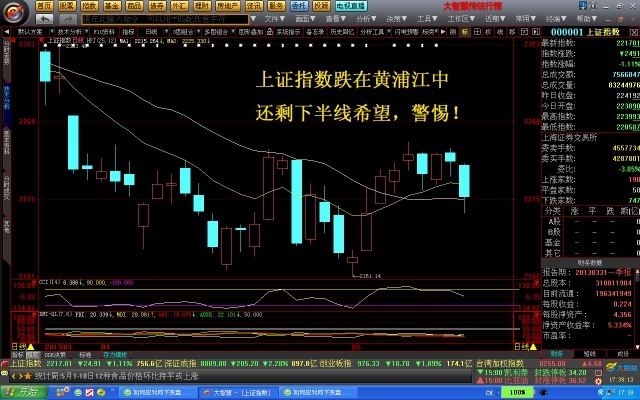Click the back arrow navigation button
This screenshot has width=640, height=400.
tap(45, 19)
